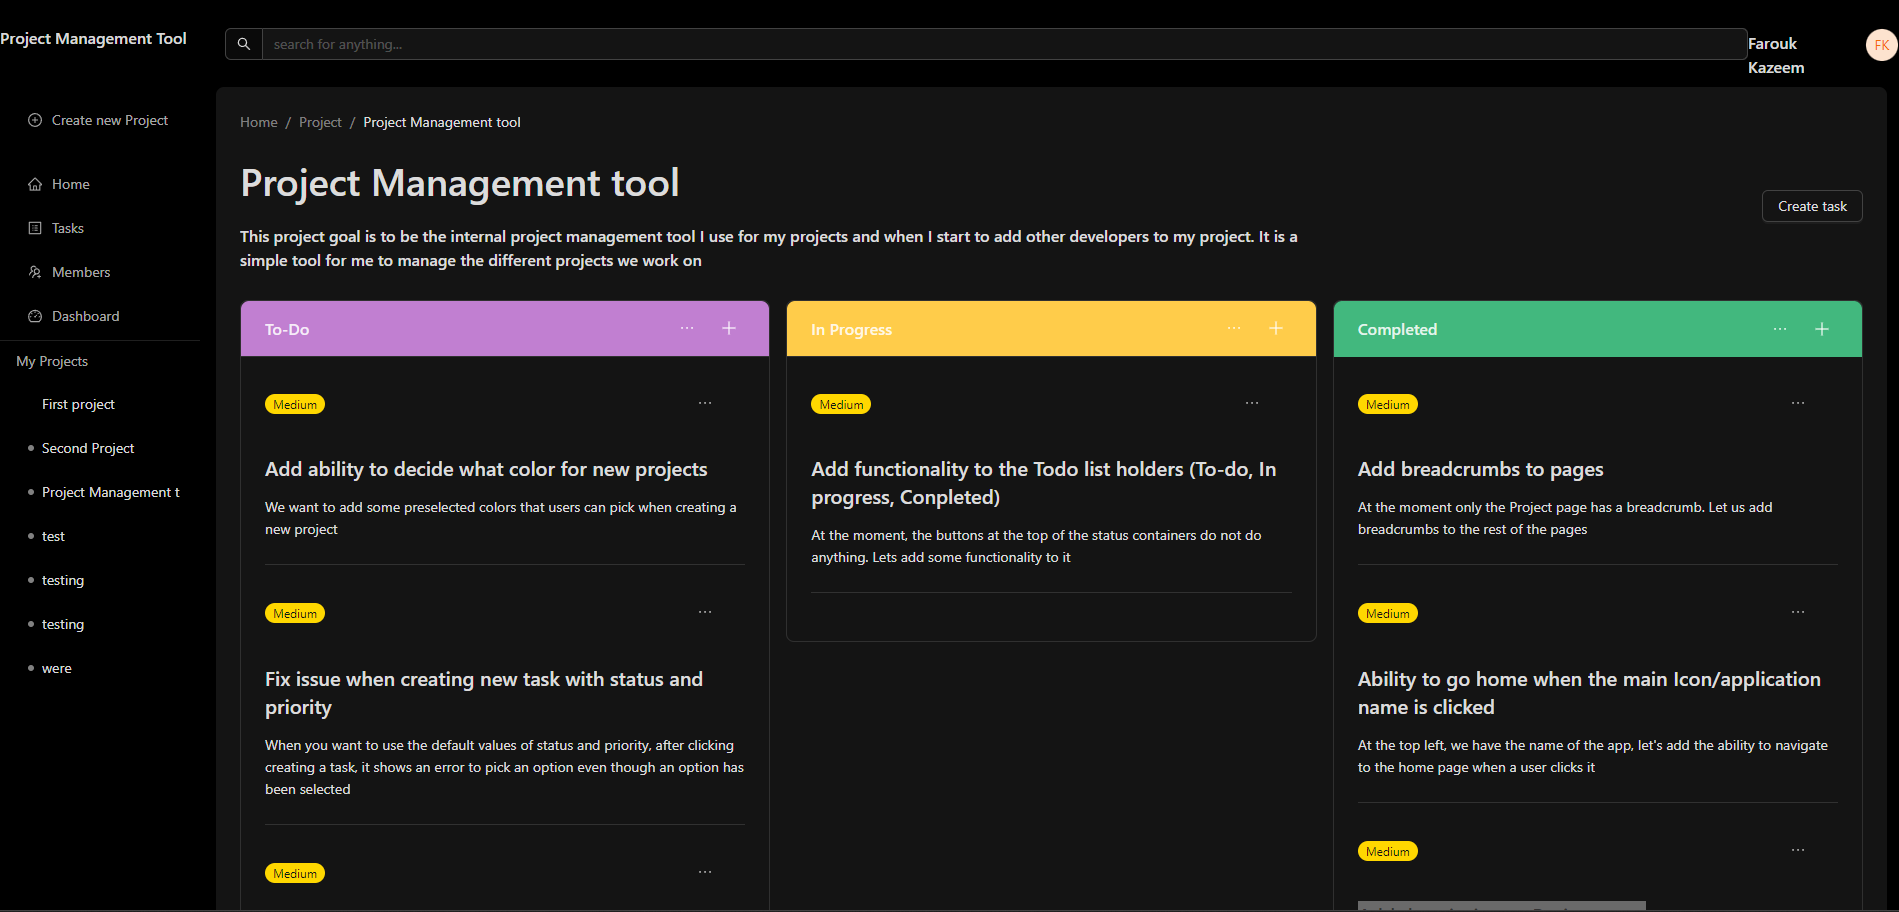Click the Completed column title

(x=1397, y=329)
